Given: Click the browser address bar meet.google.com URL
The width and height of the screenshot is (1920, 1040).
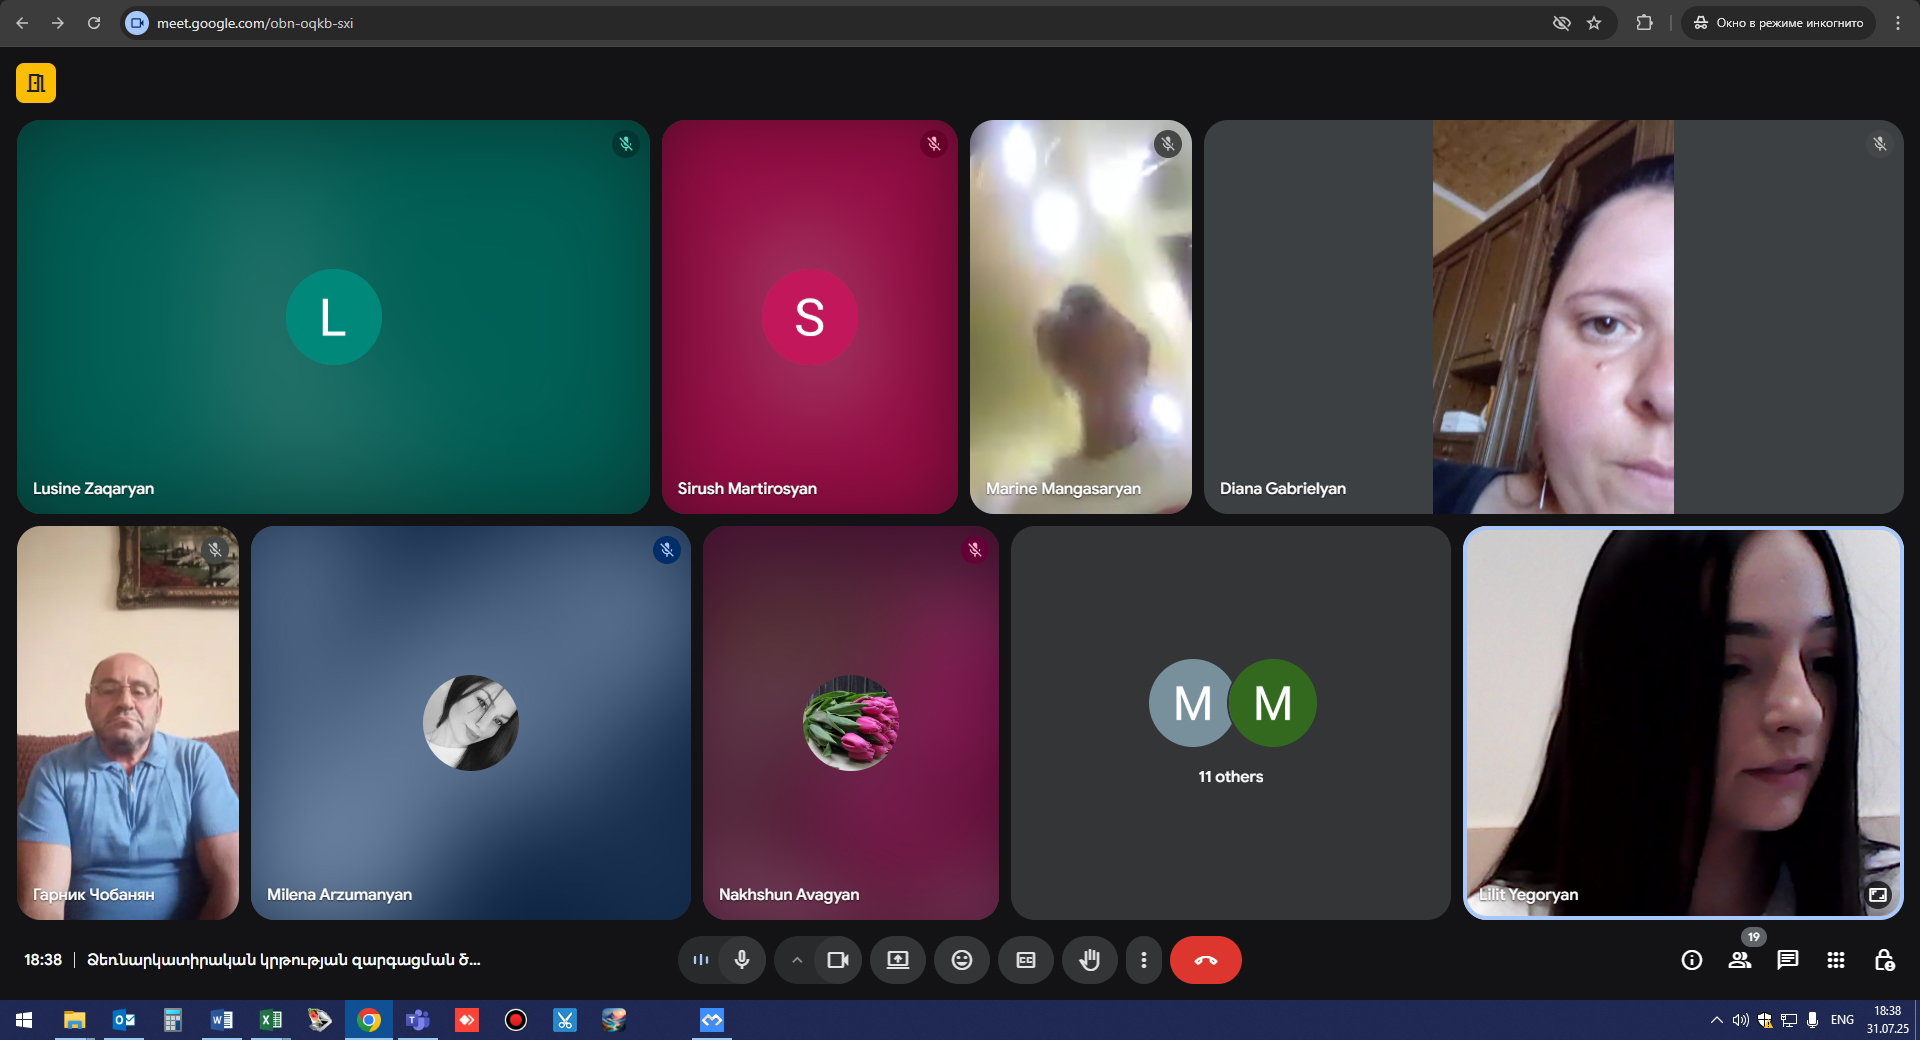Looking at the screenshot, I should pos(255,23).
